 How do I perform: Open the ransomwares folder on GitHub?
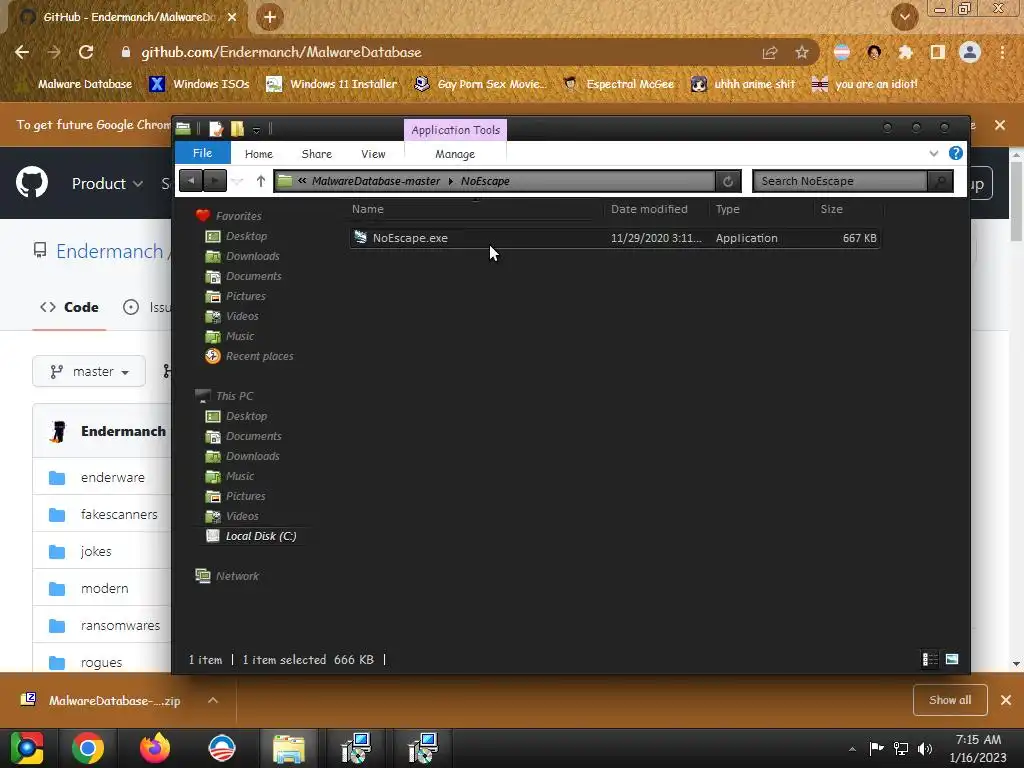[x=120, y=626]
